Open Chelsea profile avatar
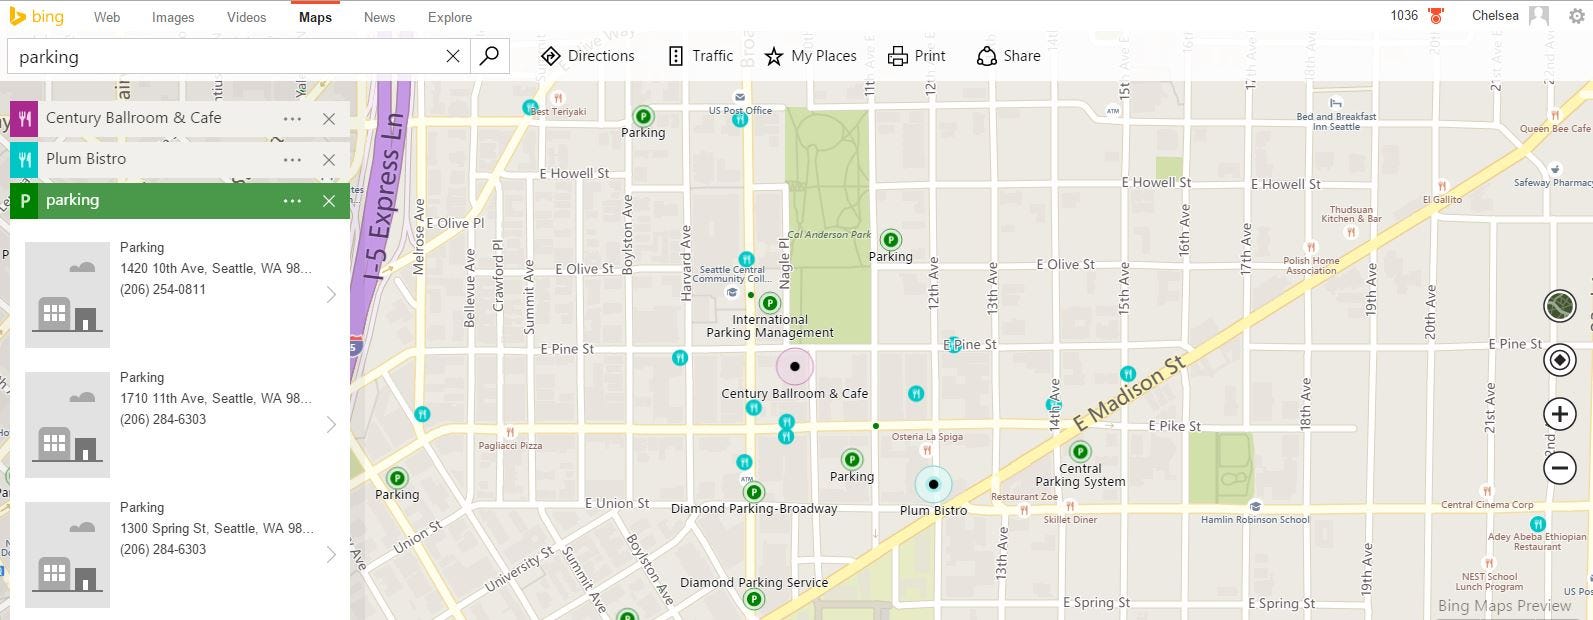 [1539, 16]
